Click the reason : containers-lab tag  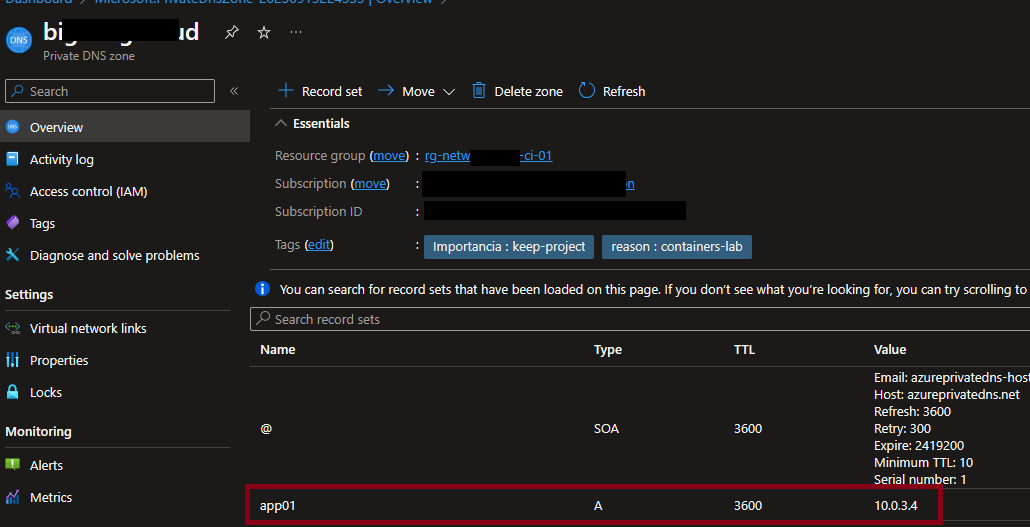click(x=677, y=247)
